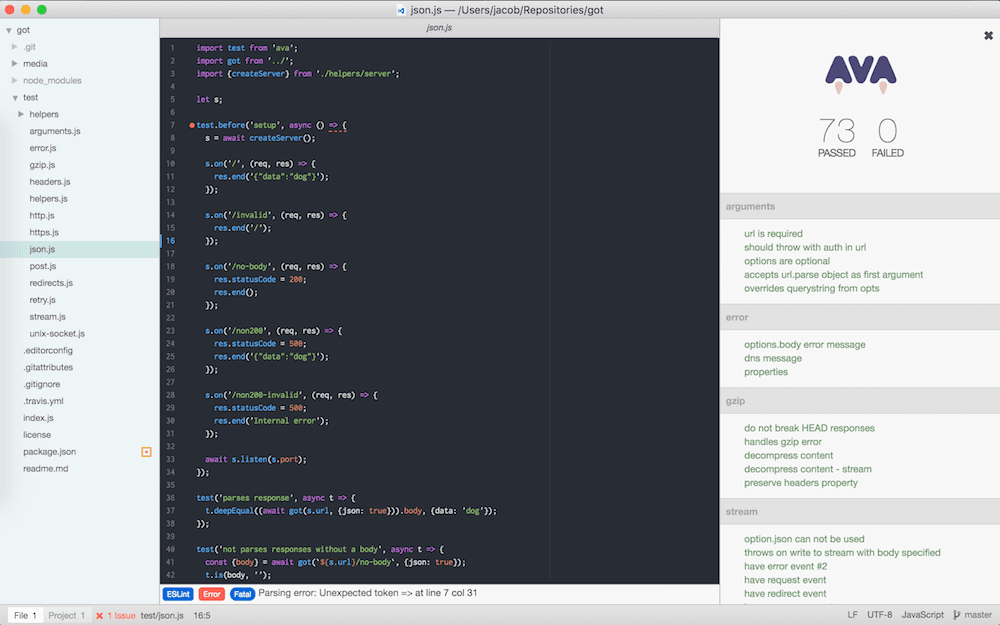Click the master branch label
The height and width of the screenshot is (625, 1000).
click(x=978, y=615)
